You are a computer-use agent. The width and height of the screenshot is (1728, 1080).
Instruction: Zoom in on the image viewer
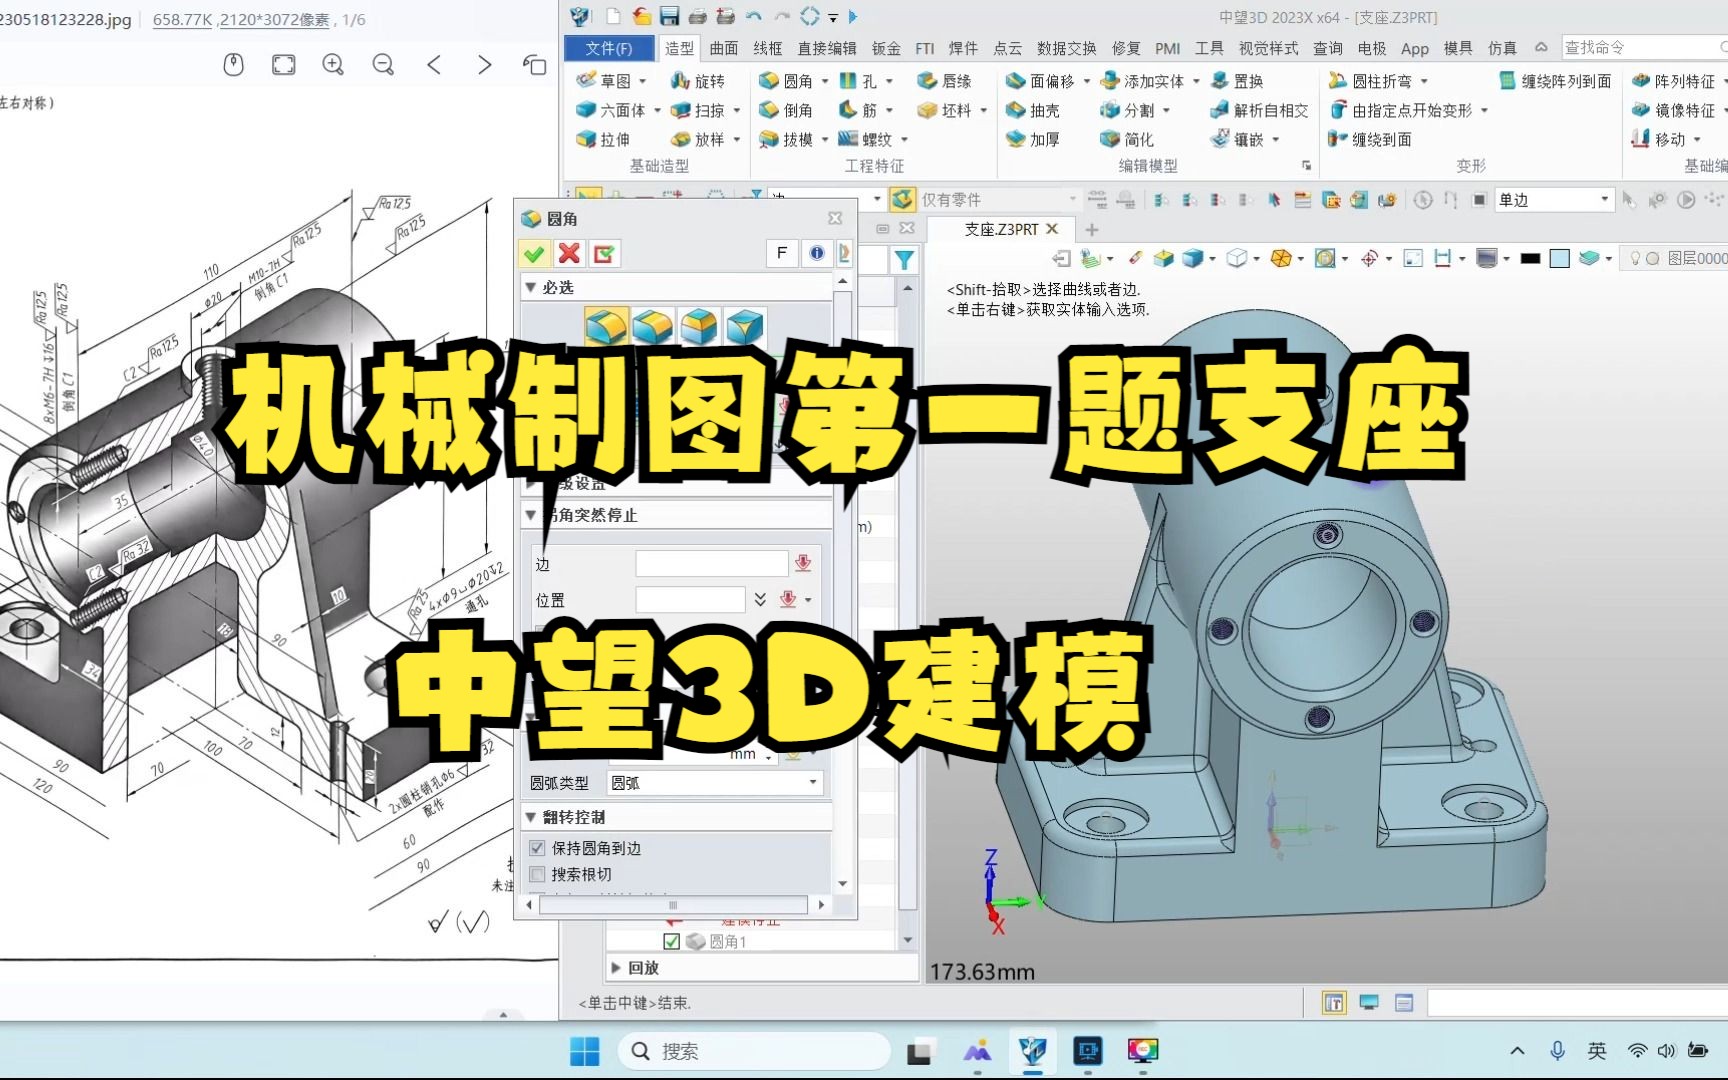(x=333, y=65)
